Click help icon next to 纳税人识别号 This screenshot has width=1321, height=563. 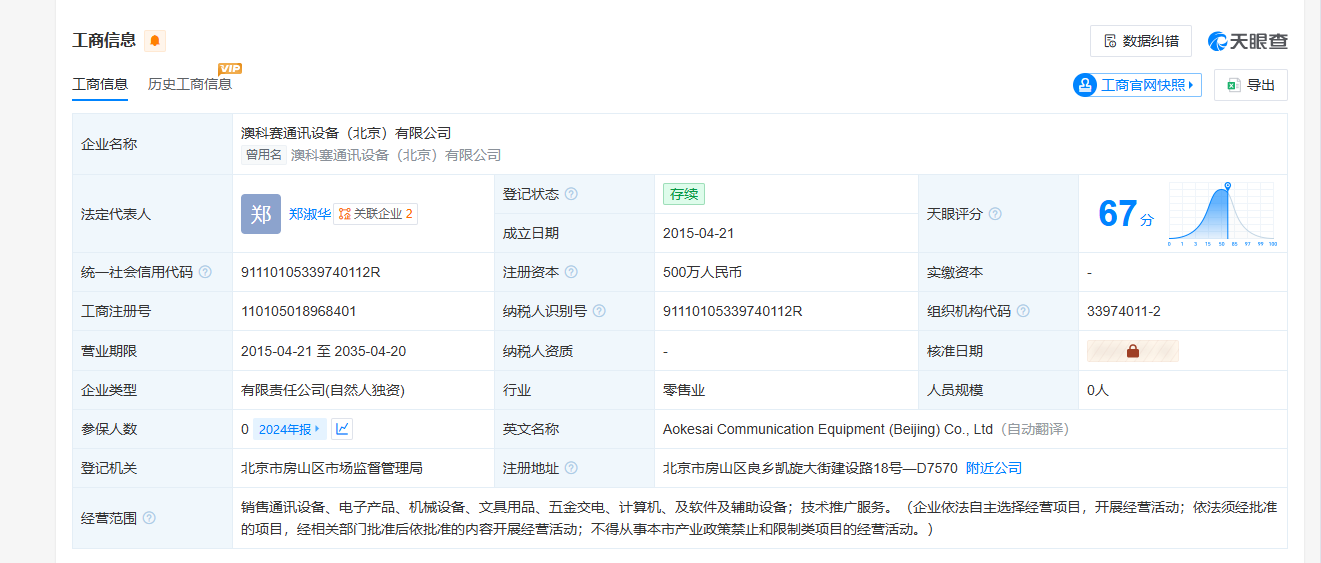click(599, 311)
